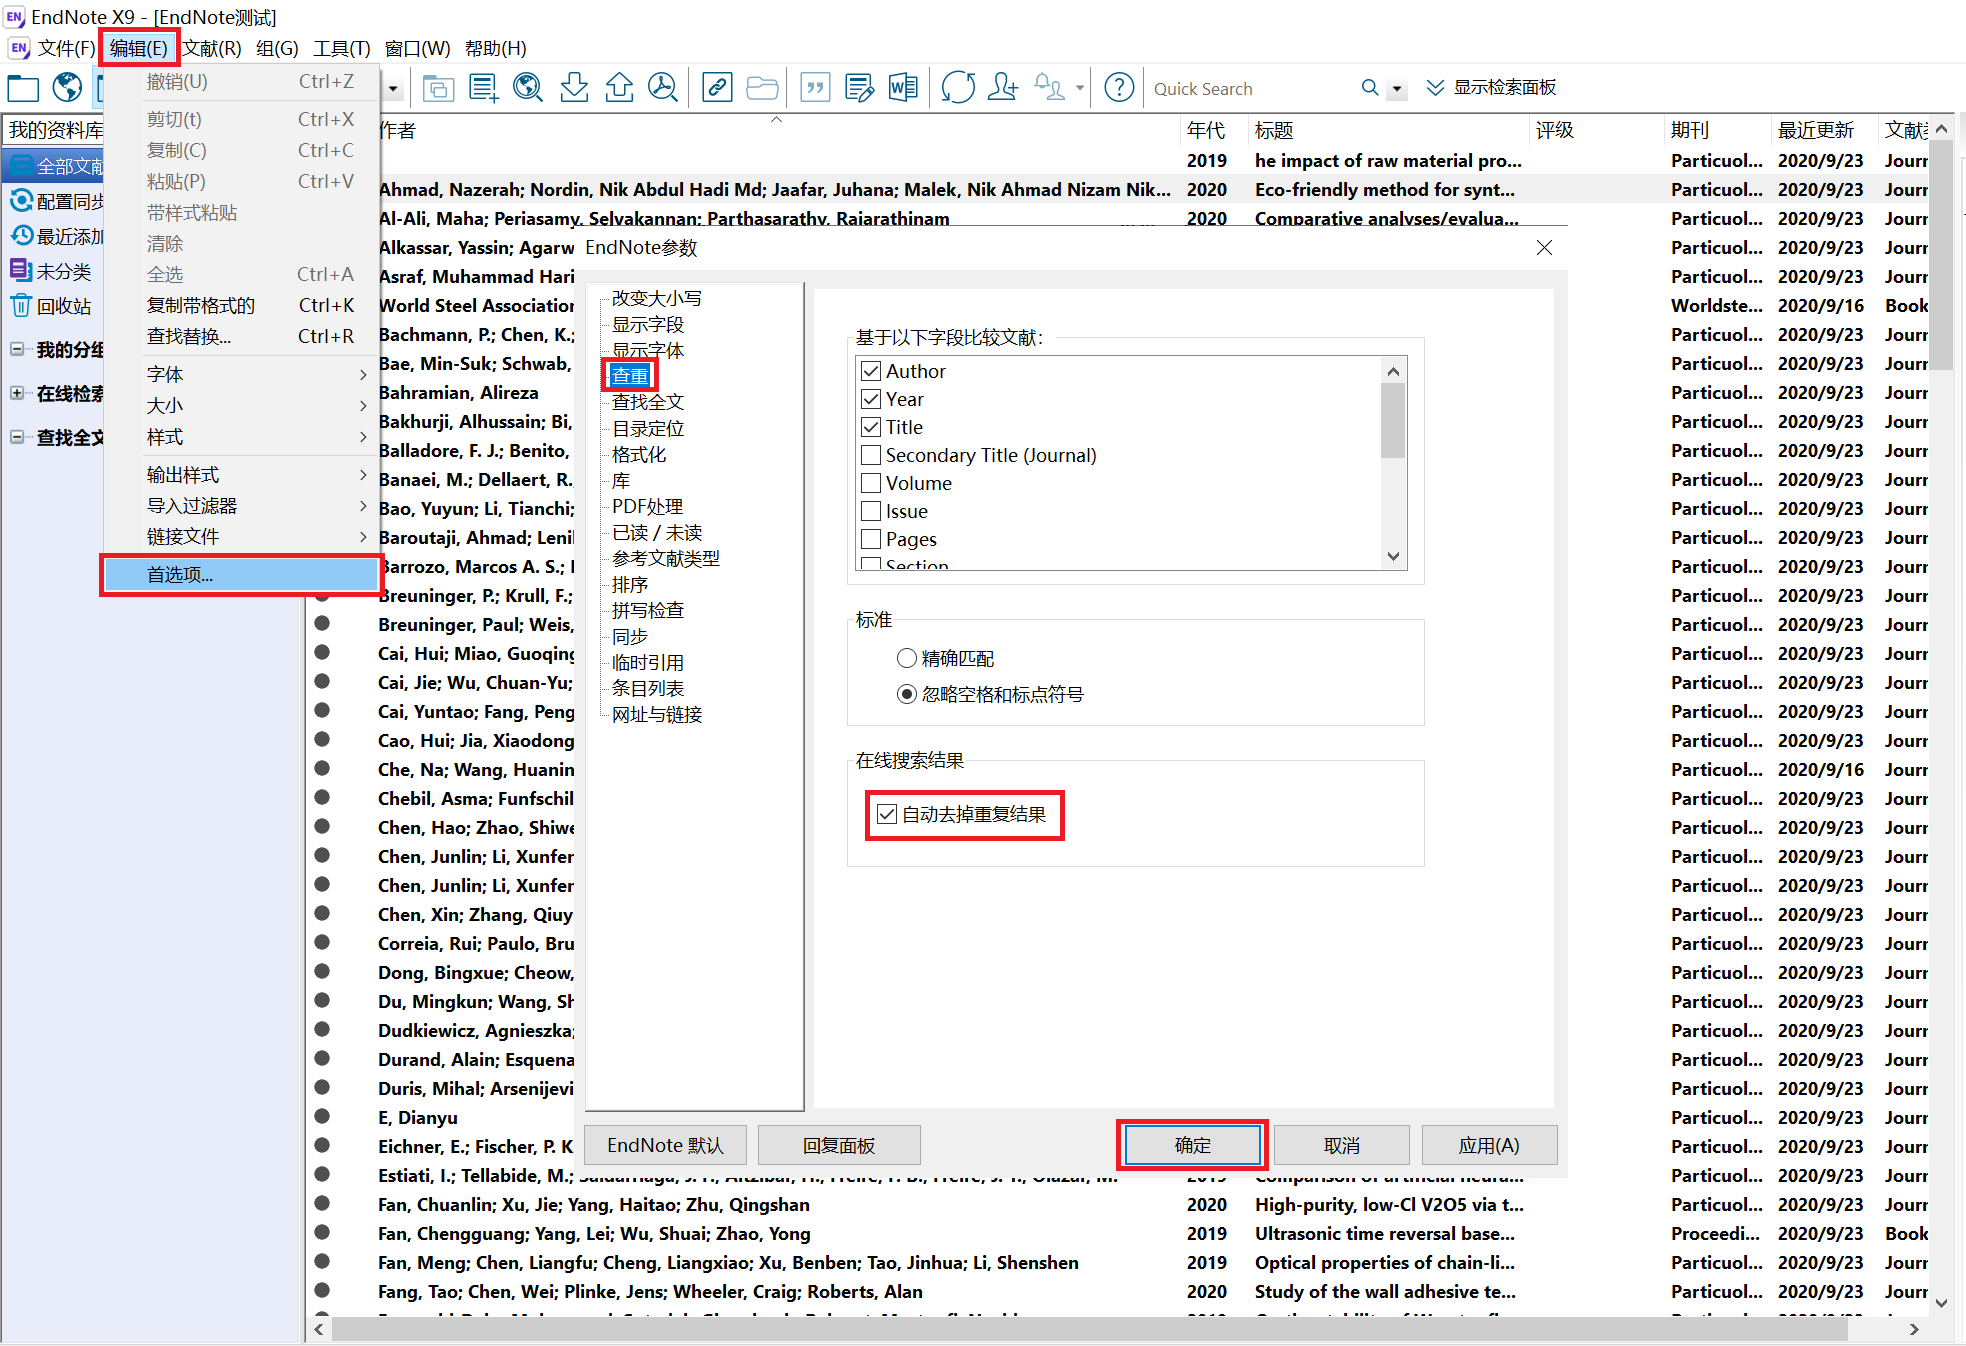Click the export (up arrow) icon
This screenshot has height=1346, width=1966.
click(x=619, y=88)
